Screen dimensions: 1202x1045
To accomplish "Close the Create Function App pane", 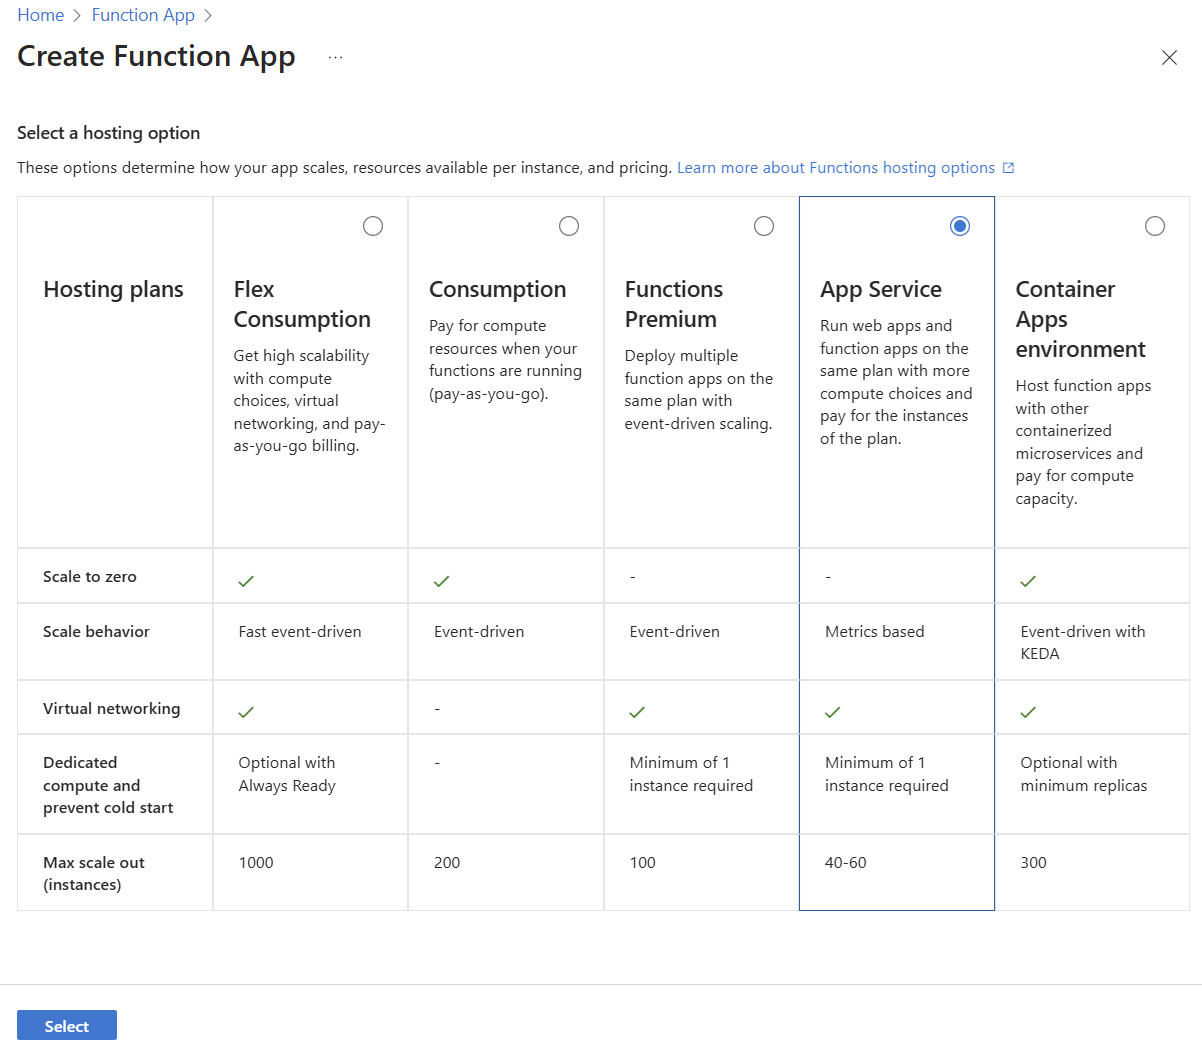I will click(x=1169, y=57).
